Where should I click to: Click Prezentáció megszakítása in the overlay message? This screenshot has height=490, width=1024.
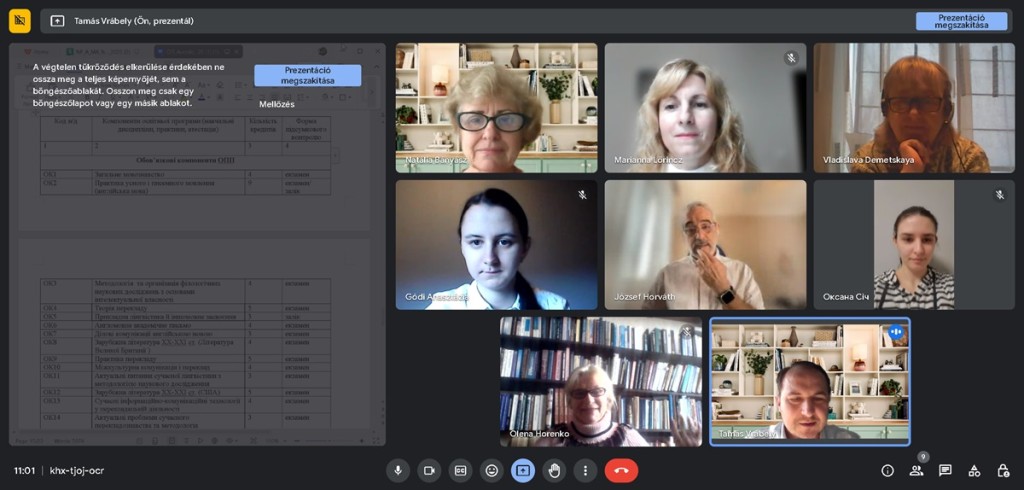pos(307,75)
